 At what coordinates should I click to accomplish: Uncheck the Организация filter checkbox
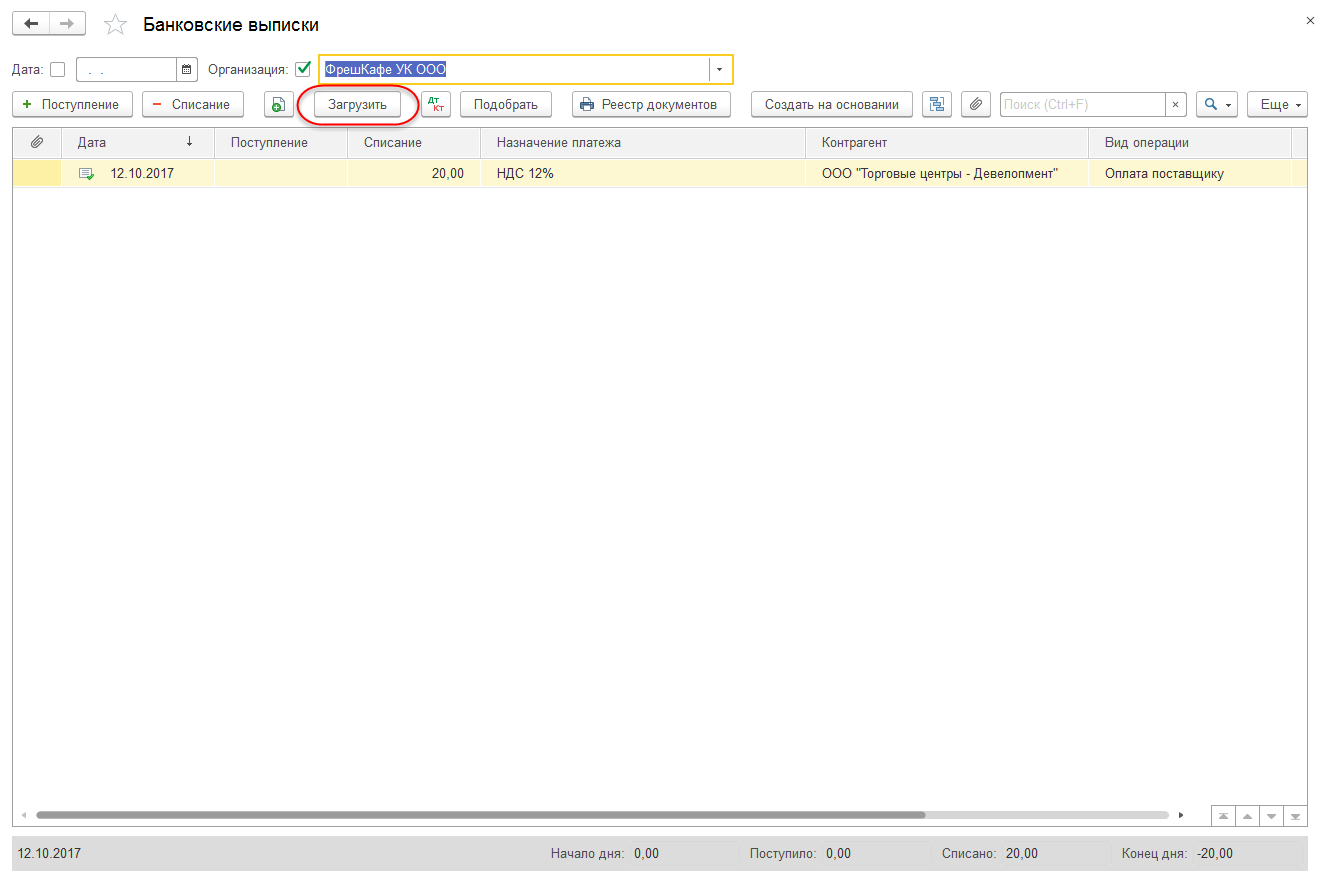(x=303, y=70)
